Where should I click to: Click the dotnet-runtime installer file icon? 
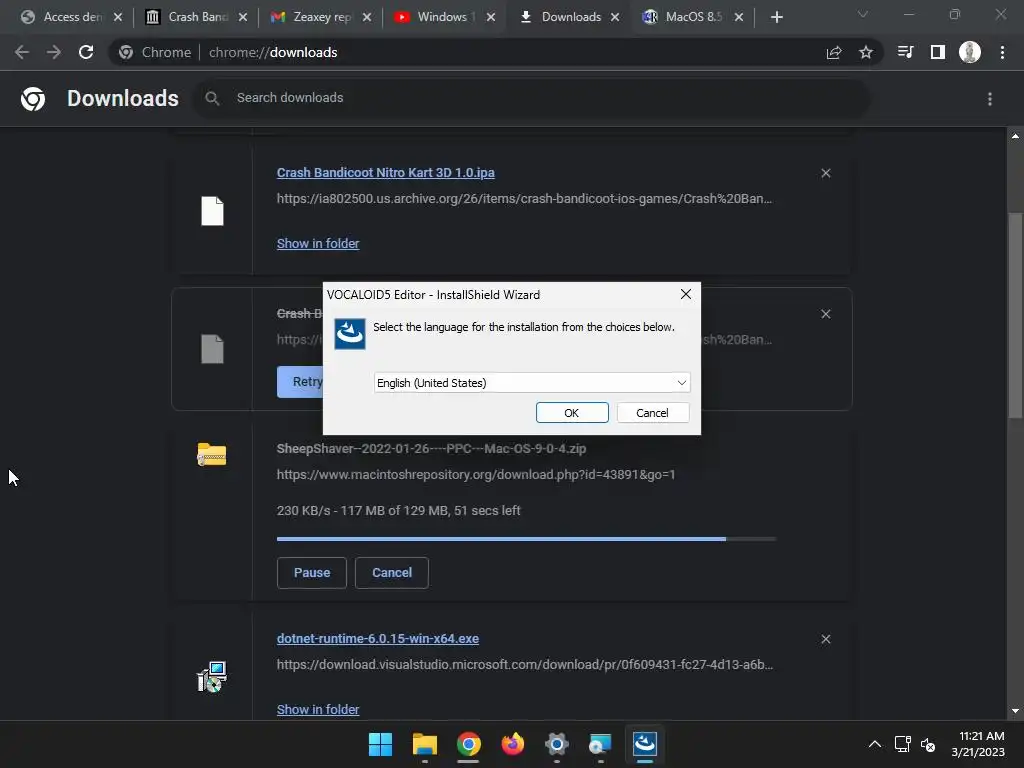(x=212, y=677)
